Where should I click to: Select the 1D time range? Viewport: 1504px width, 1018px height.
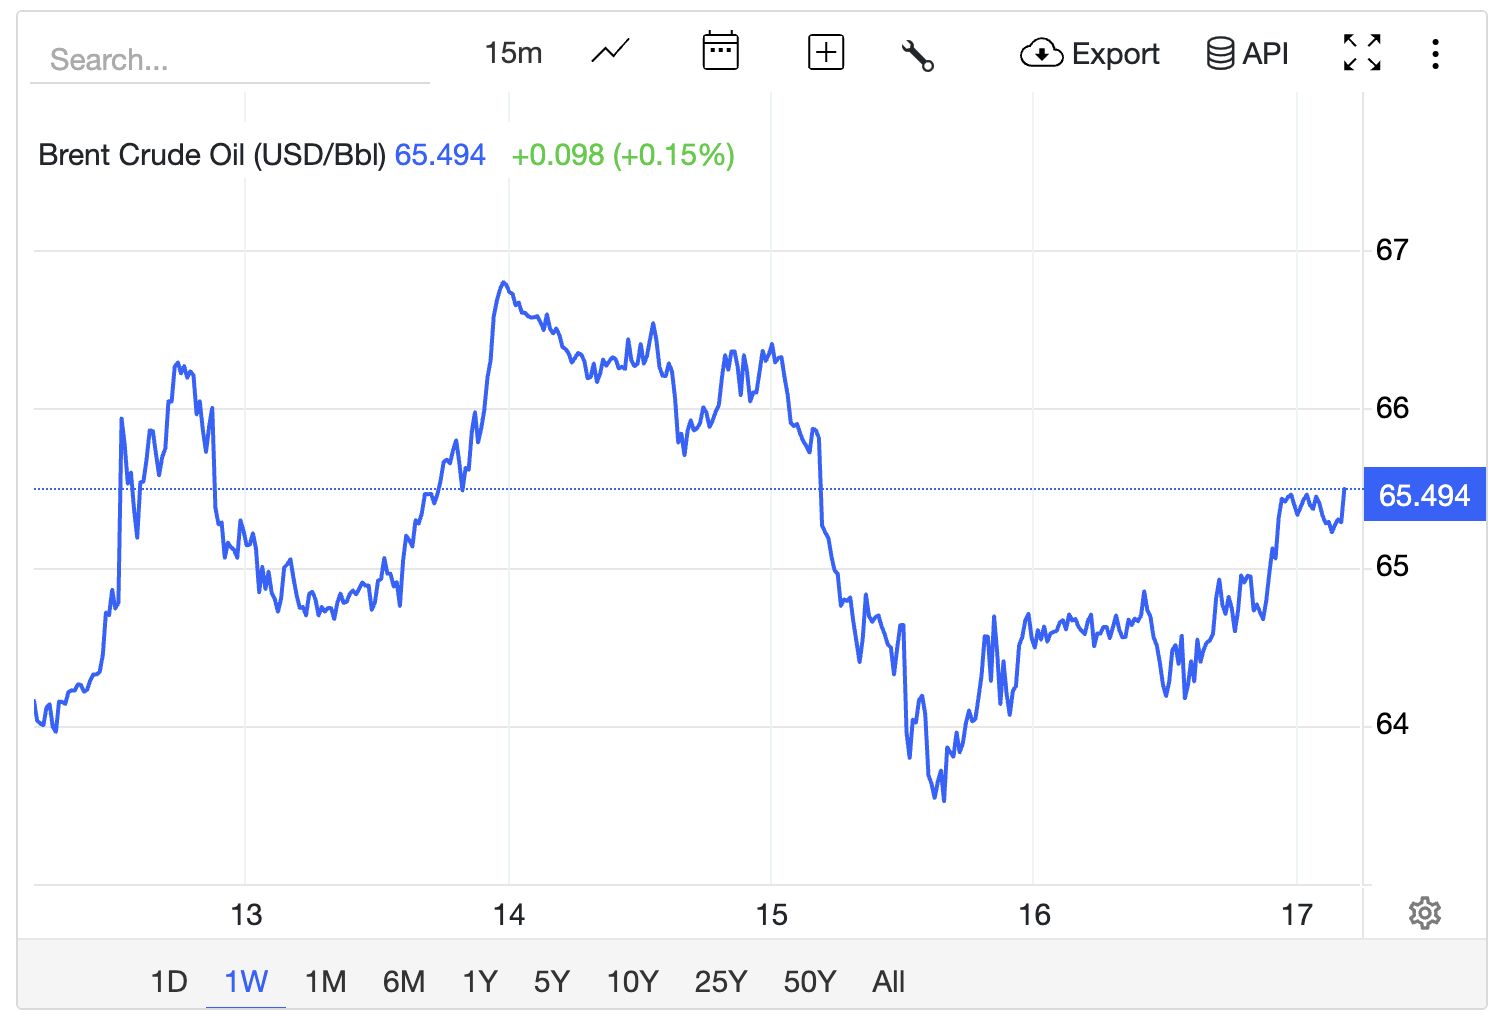pyautogui.click(x=169, y=981)
